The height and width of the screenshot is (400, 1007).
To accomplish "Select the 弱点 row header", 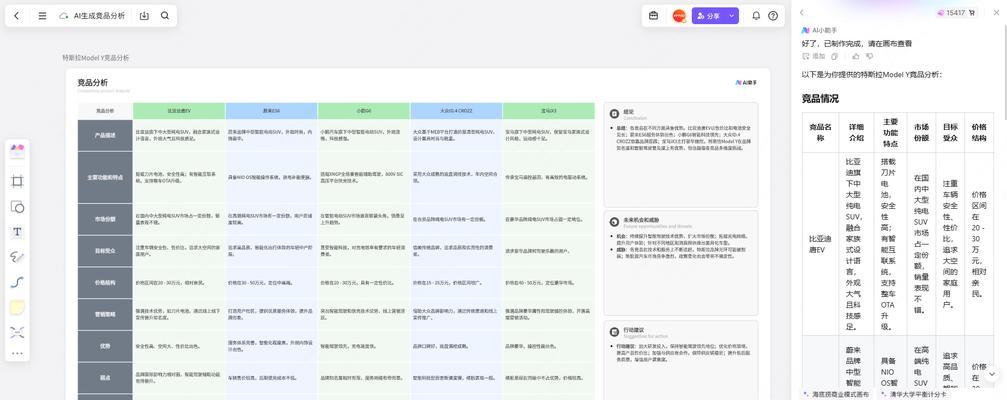I will click(105, 378).
